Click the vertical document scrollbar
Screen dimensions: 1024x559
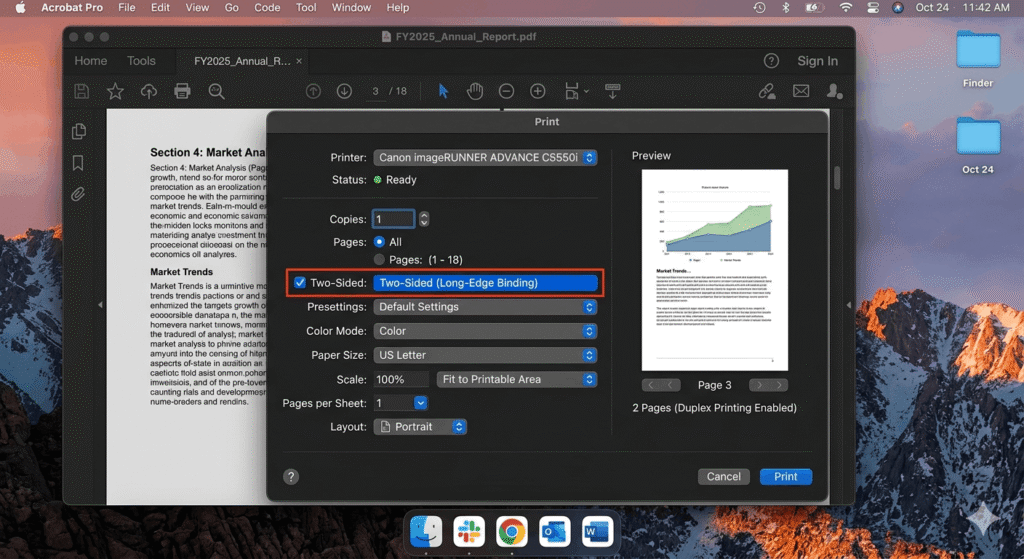pos(837,177)
